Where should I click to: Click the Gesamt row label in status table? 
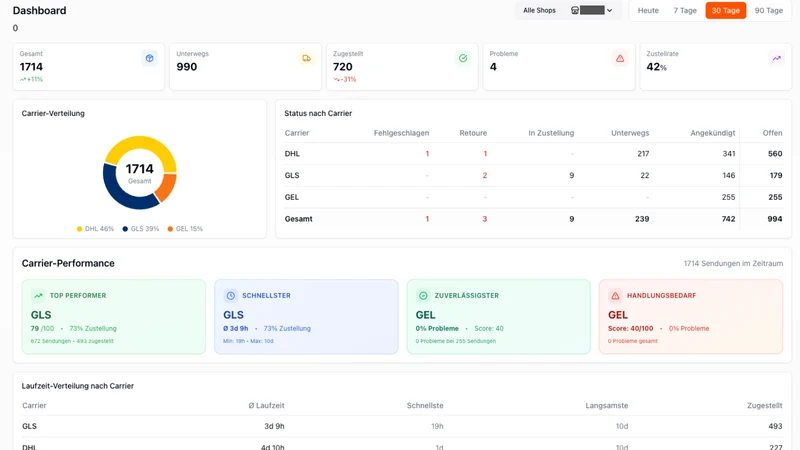[x=298, y=219]
